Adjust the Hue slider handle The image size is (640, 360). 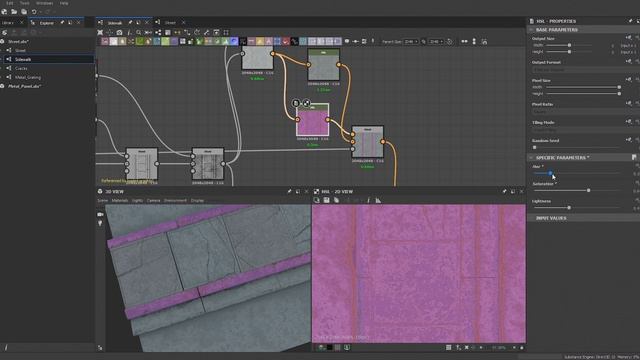pyautogui.click(x=550, y=173)
